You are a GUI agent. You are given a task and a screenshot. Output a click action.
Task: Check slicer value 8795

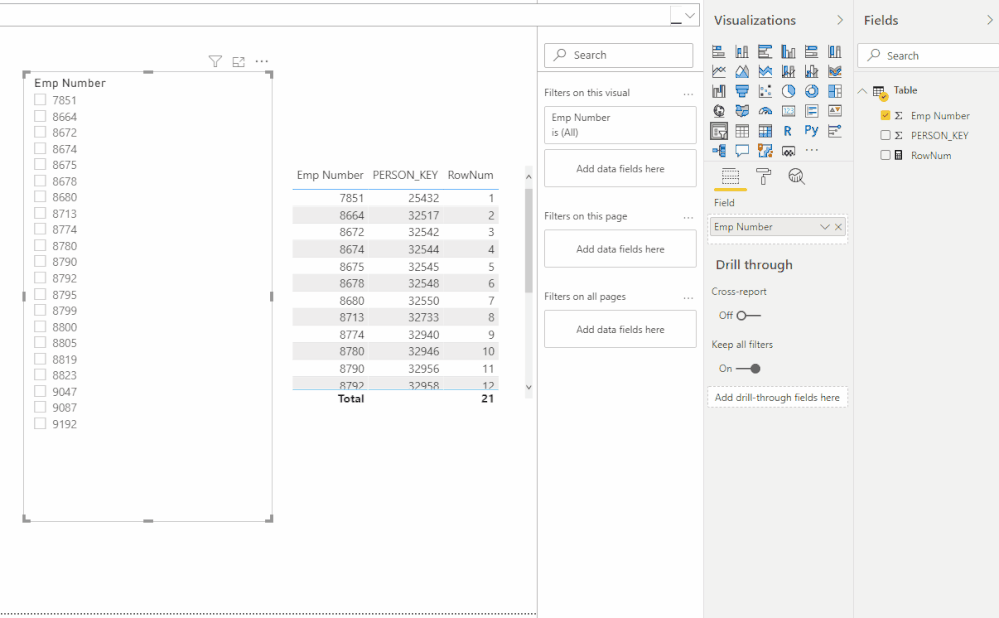40,294
